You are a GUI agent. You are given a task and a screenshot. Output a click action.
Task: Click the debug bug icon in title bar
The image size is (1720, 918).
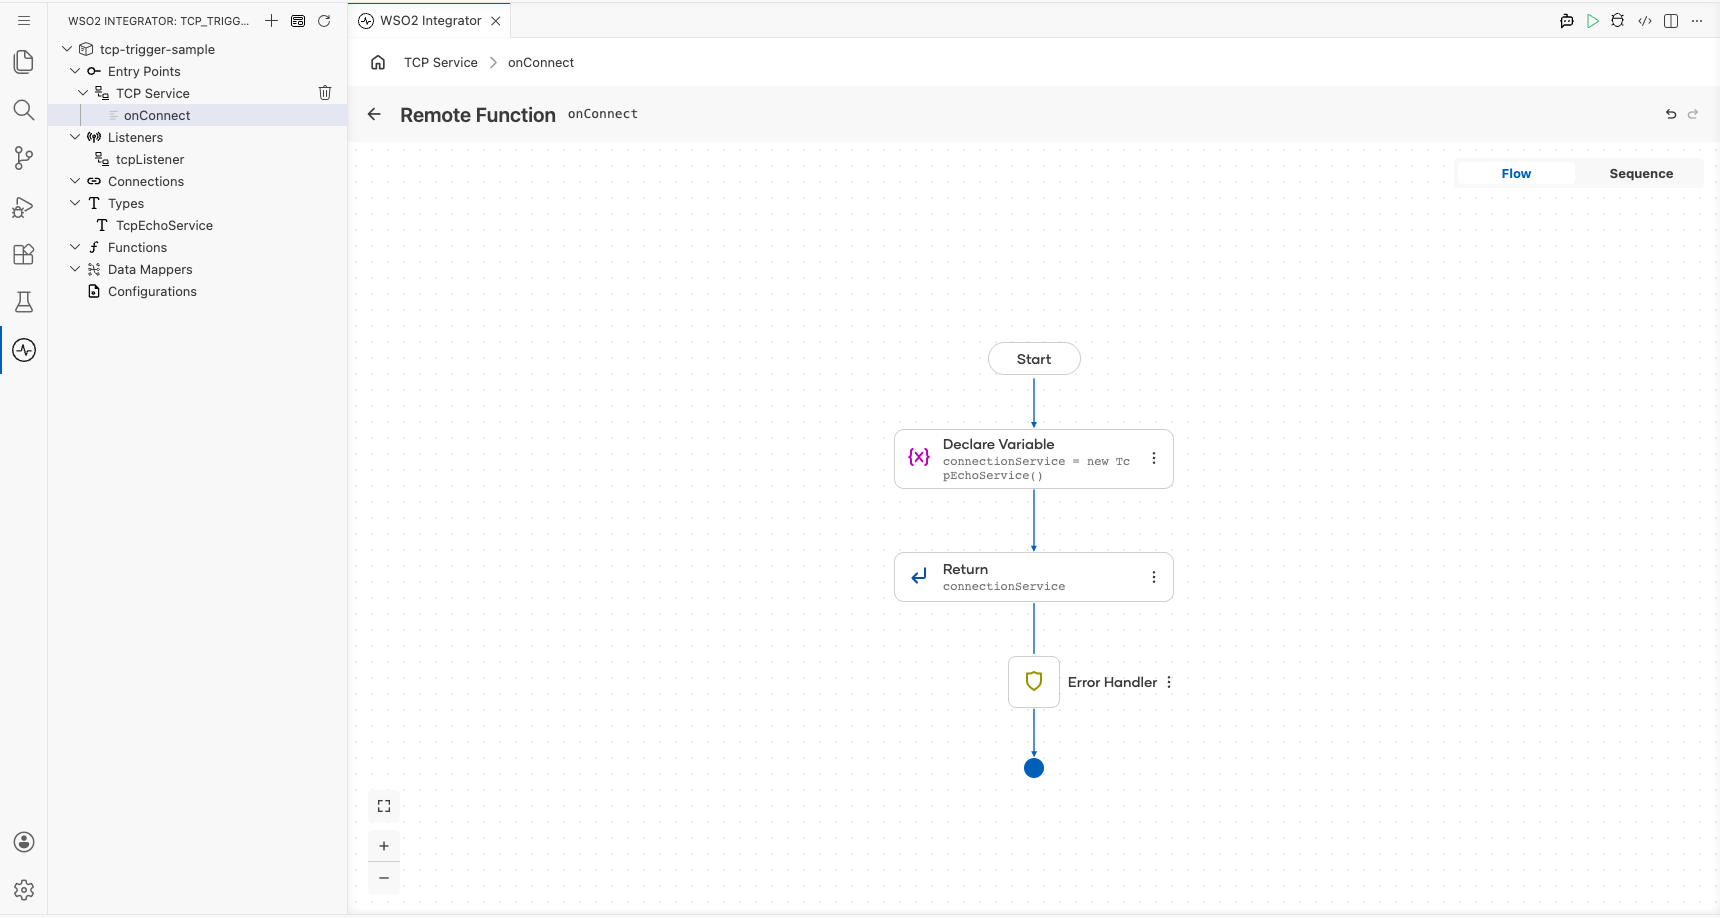[x=1618, y=20]
